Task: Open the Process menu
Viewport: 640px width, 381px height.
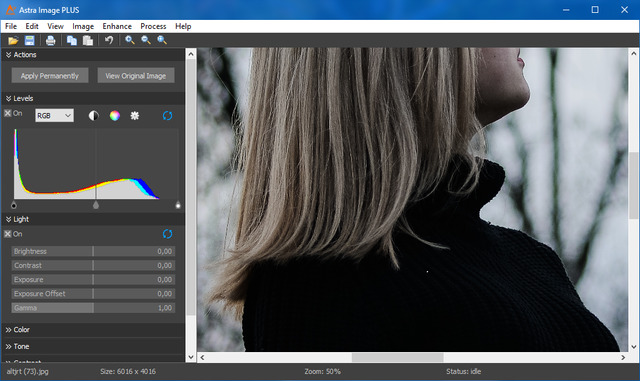Action: (x=153, y=26)
